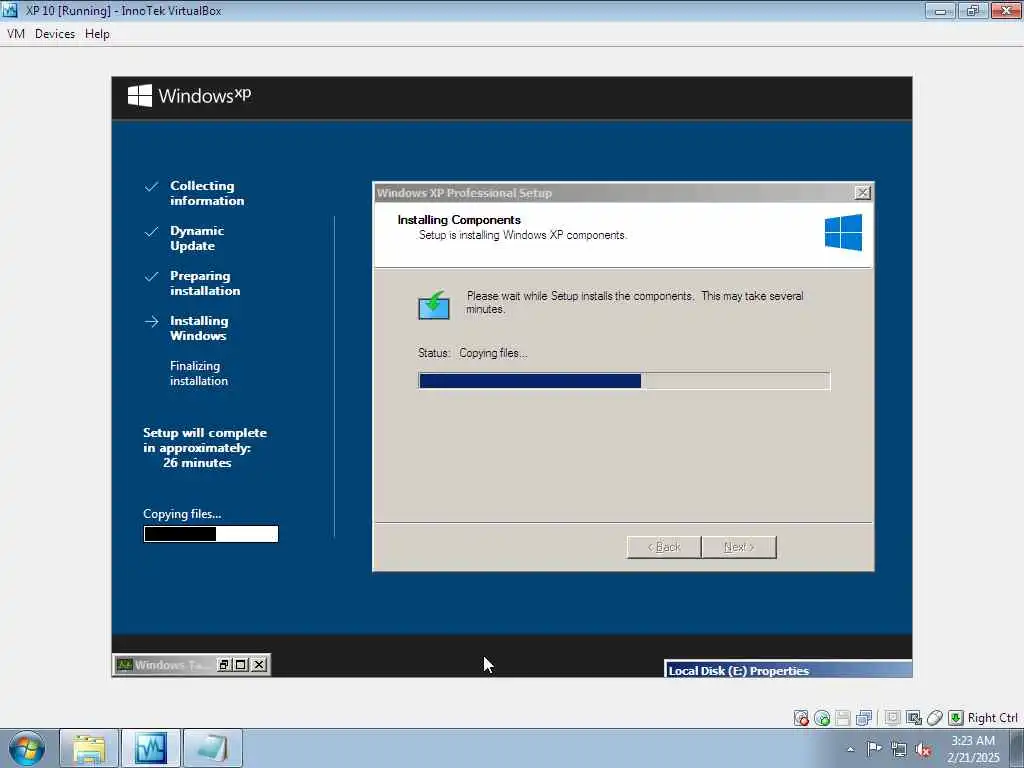Click the 'Status: Copying files...' text
Image resolution: width=1024 pixels, height=768 pixels.
(473, 353)
